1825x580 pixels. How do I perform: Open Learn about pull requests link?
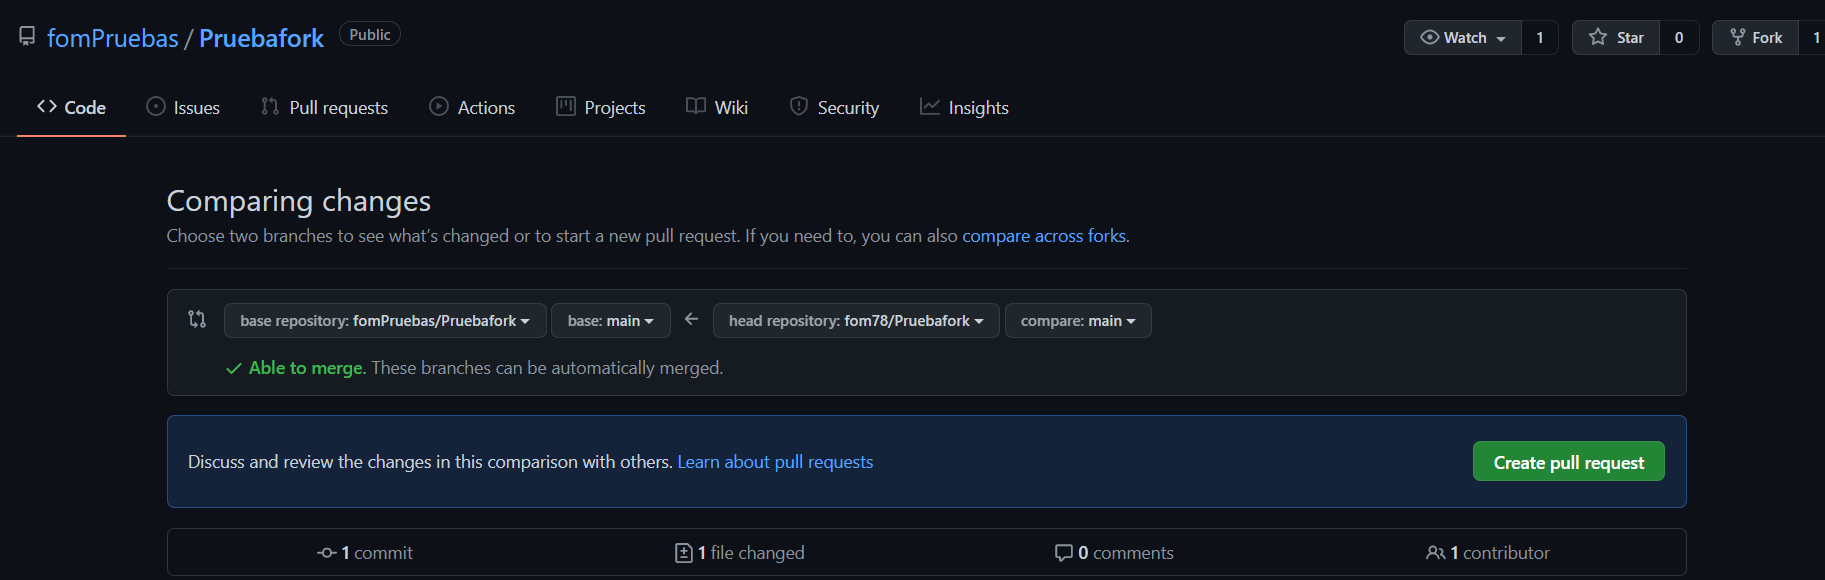(775, 462)
